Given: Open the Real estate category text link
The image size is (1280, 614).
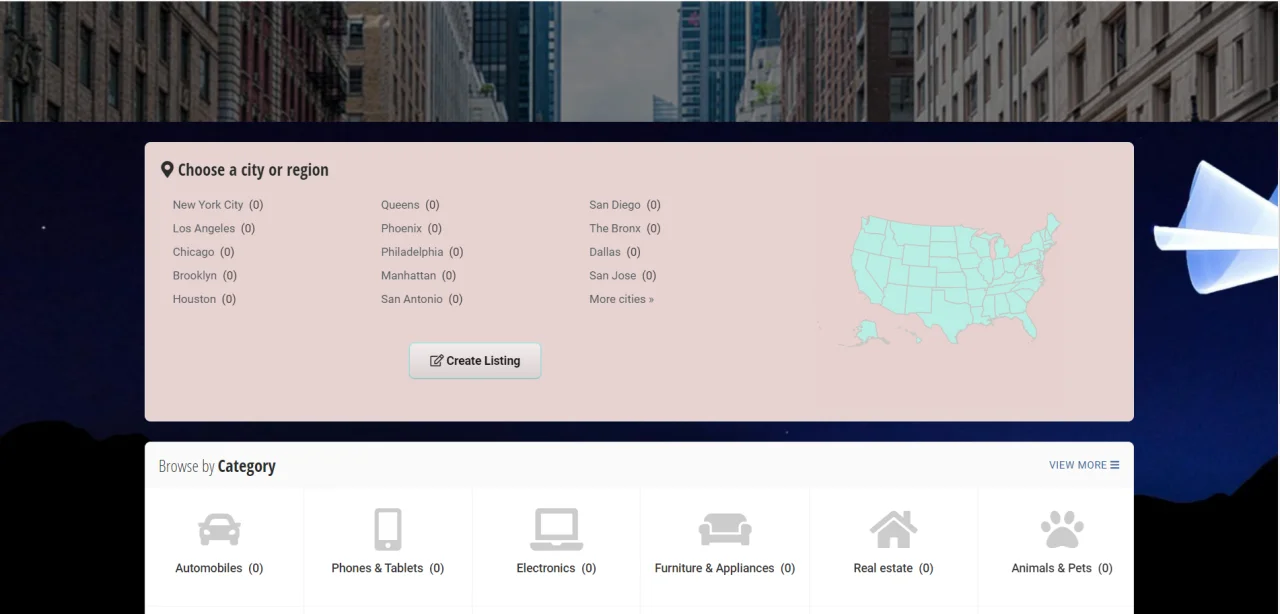Looking at the screenshot, I should 883,568.
